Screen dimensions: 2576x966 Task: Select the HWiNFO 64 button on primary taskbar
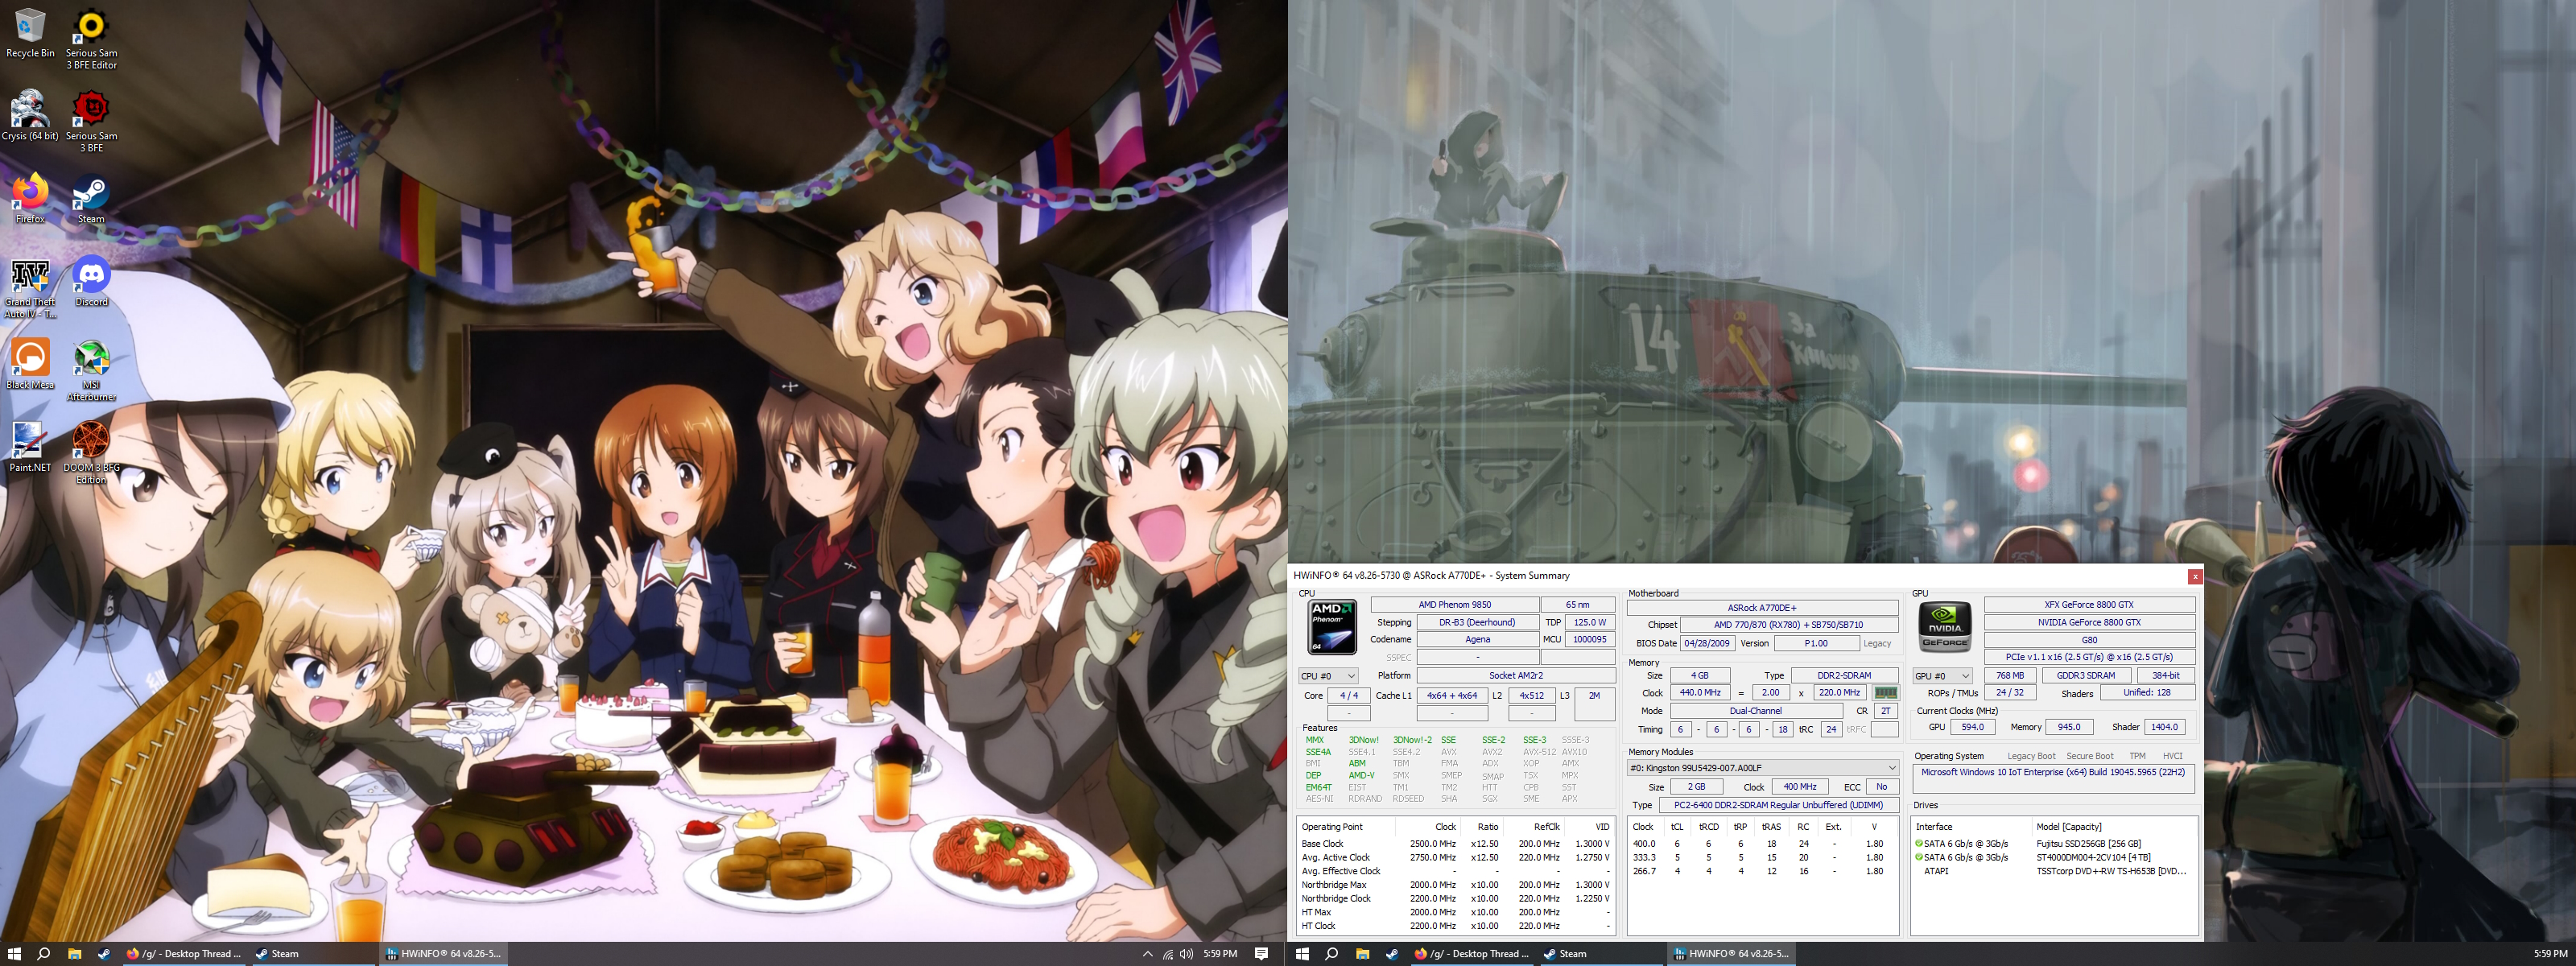click(443, 954)
